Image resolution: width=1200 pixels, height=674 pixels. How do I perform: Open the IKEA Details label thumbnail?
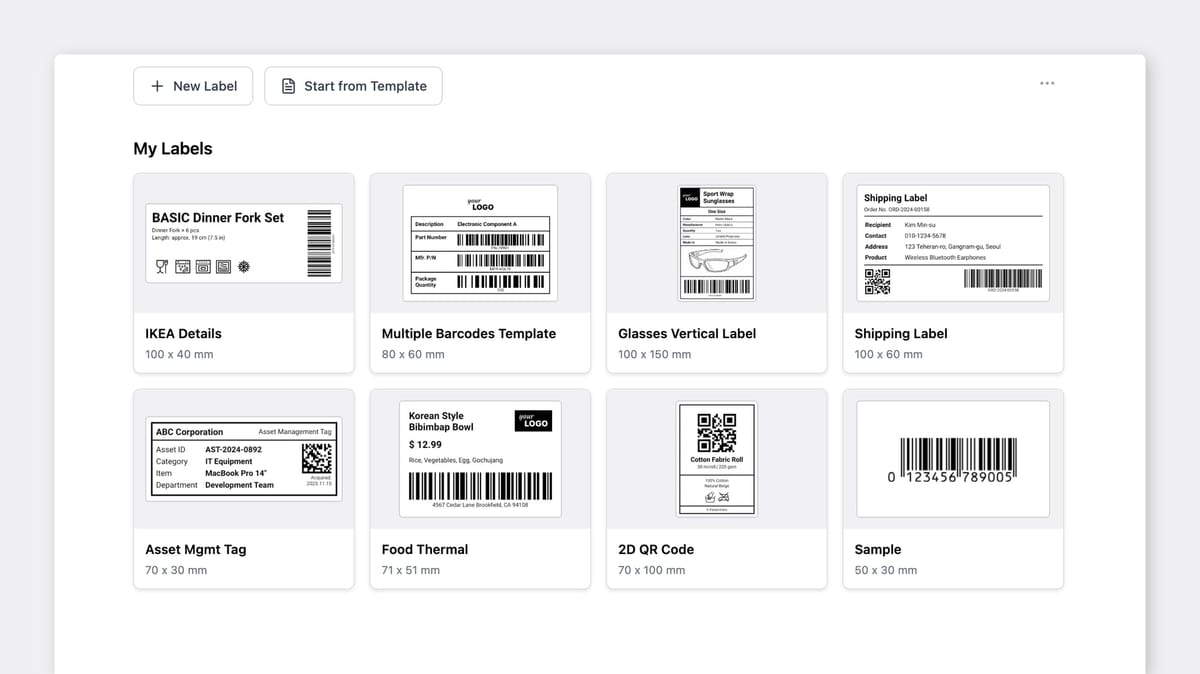(244, 243)
